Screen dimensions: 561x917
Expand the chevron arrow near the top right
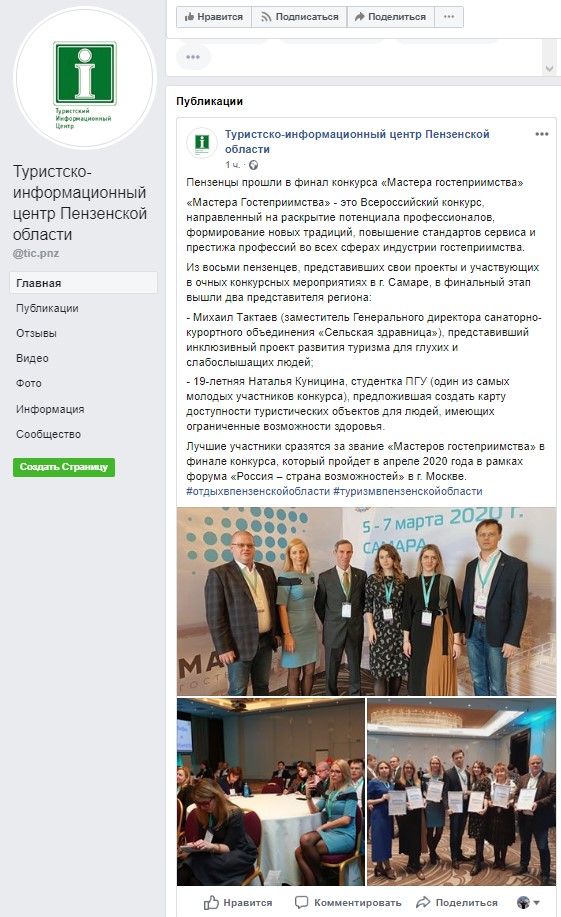[x=549, y=68]
